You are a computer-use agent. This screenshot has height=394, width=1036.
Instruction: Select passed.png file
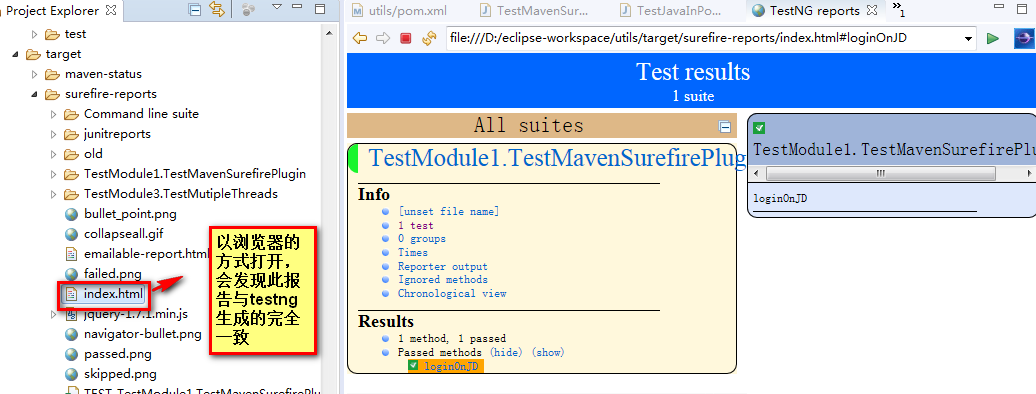click(118, 354)
